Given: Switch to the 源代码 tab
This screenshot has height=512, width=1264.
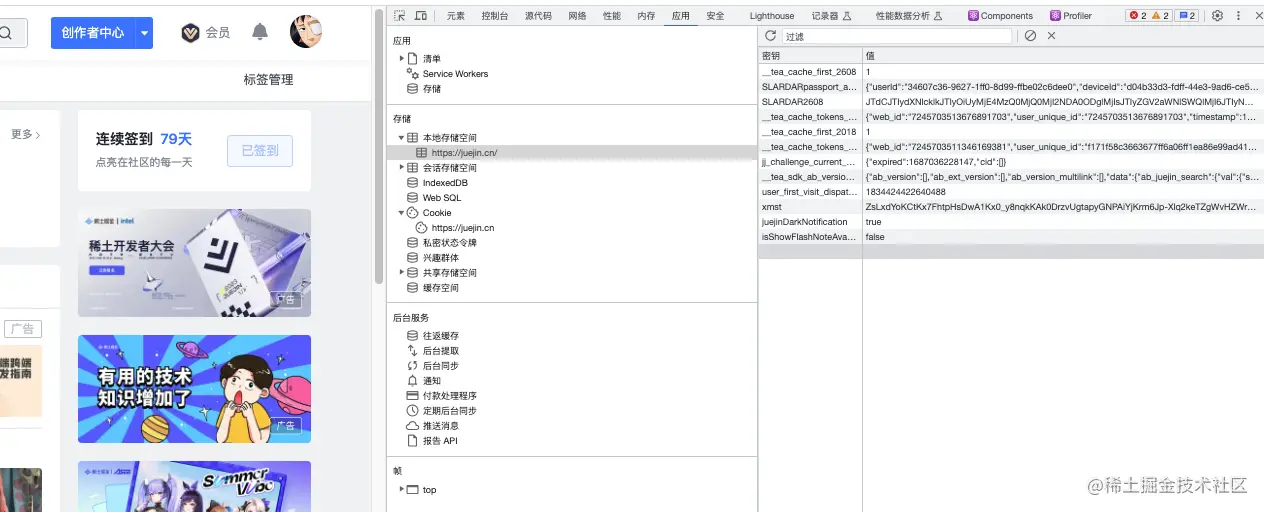Looking at the screenshot, I should click(539, 16).
